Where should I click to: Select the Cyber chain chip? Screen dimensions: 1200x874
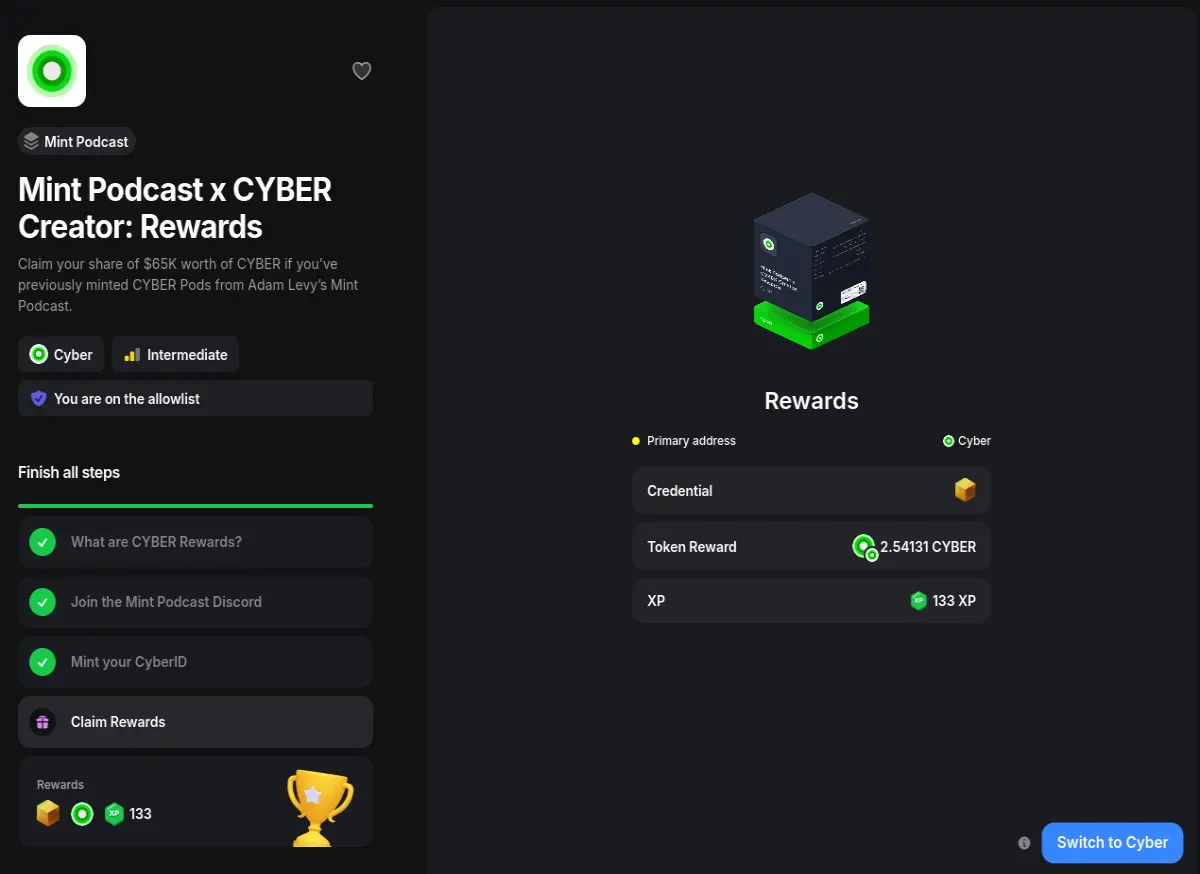tap(61, 354)
